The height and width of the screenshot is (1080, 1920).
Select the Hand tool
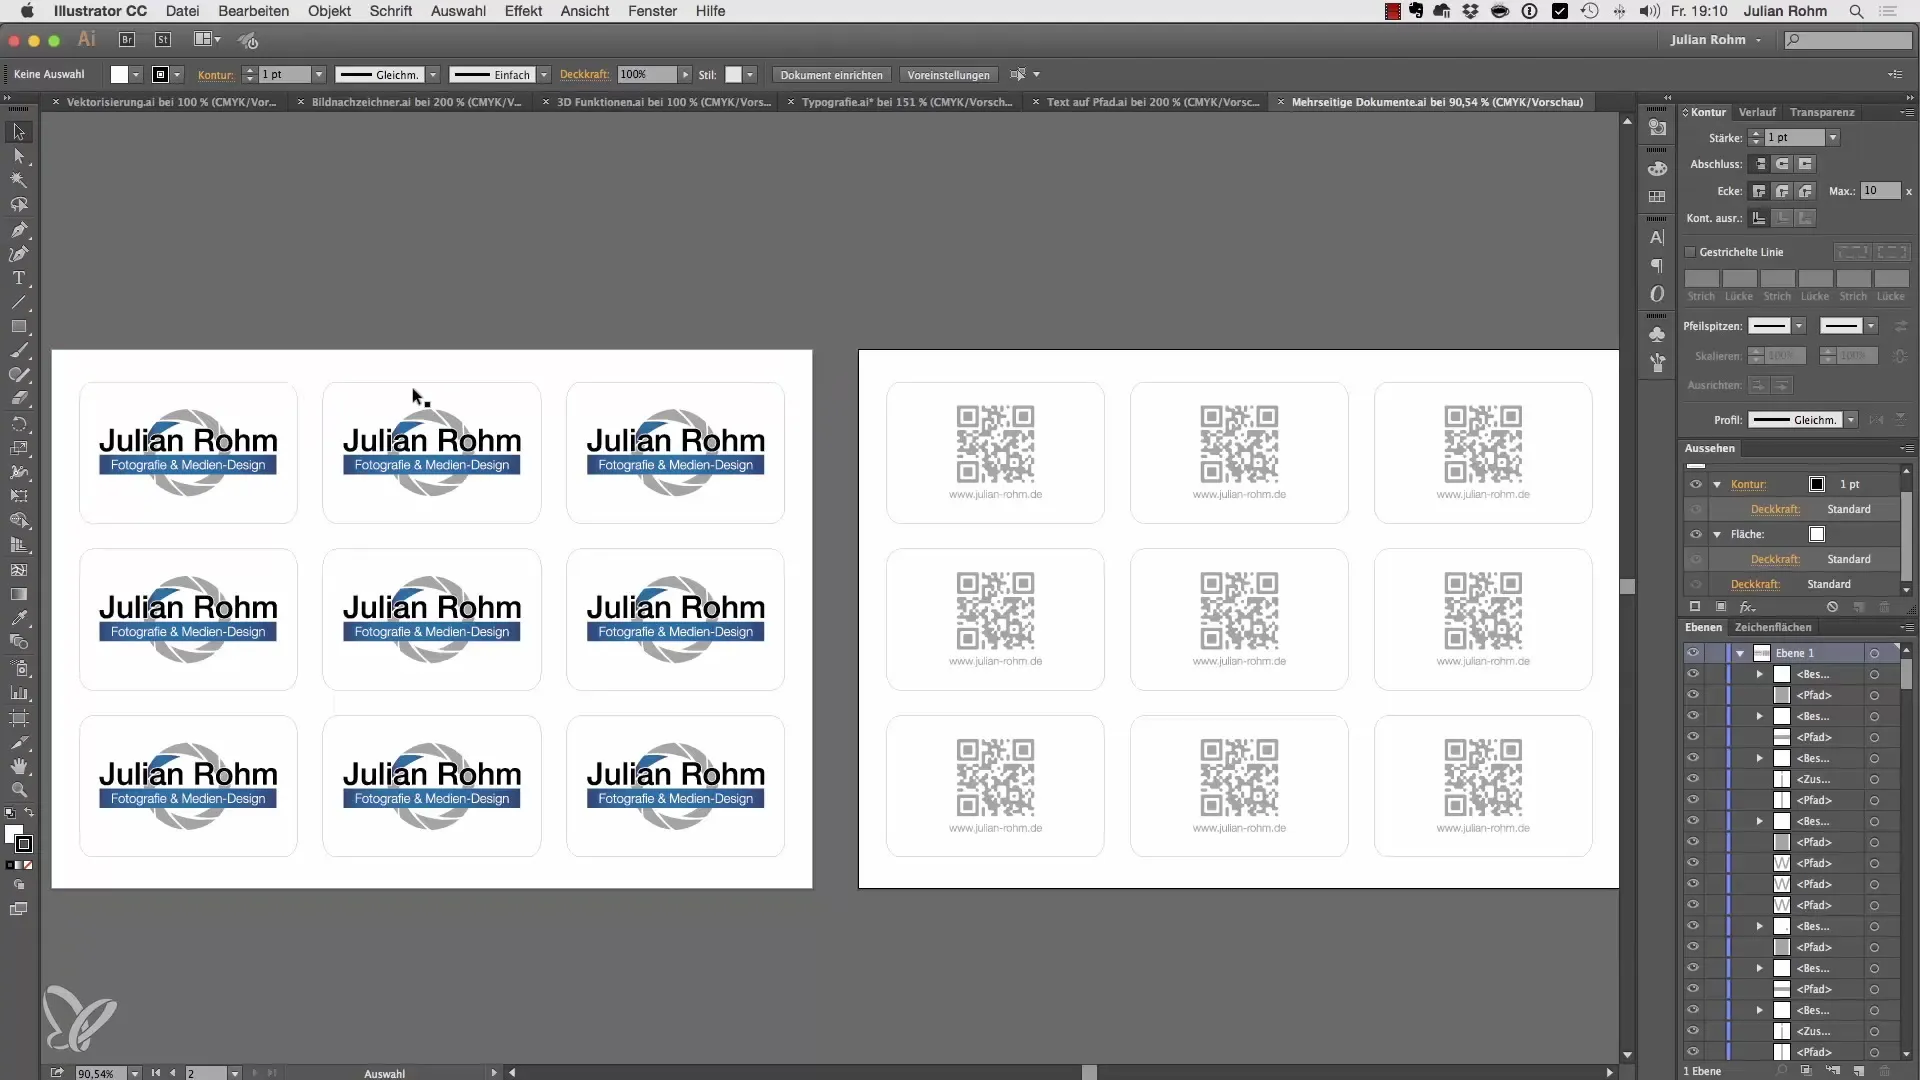[x=18, y=766]
